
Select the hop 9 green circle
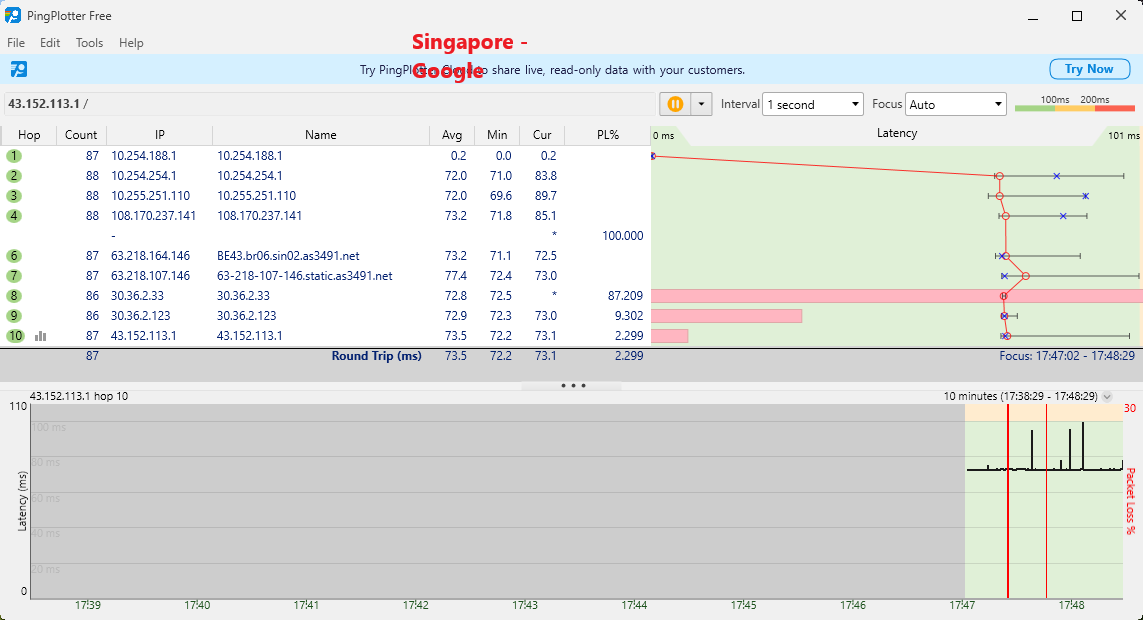14,316
